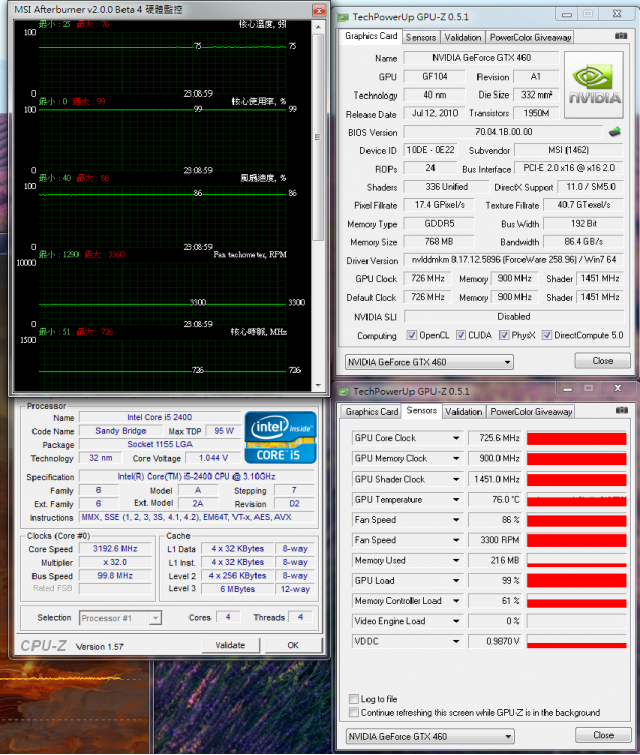Click CPU-Z Core Voltage value 1.044 V
The image size is (640, 755).
point(213,458)
